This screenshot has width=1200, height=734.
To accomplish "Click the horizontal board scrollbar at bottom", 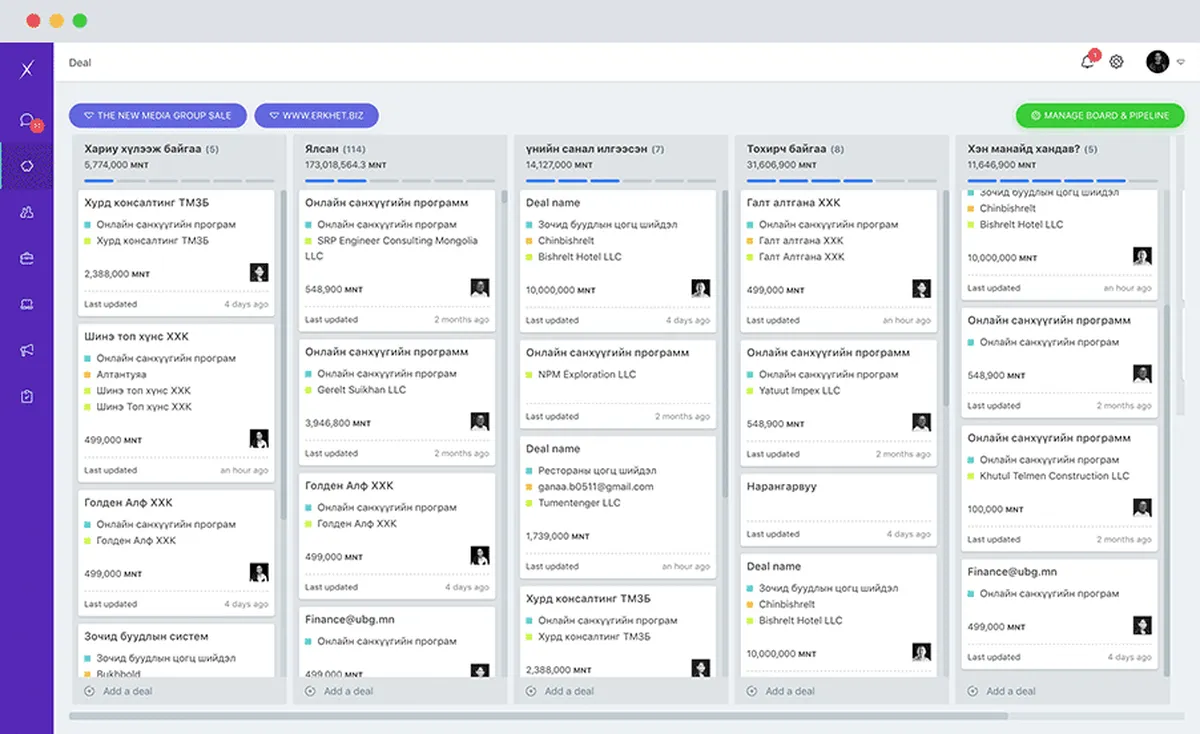I will [x=538, y=716].
